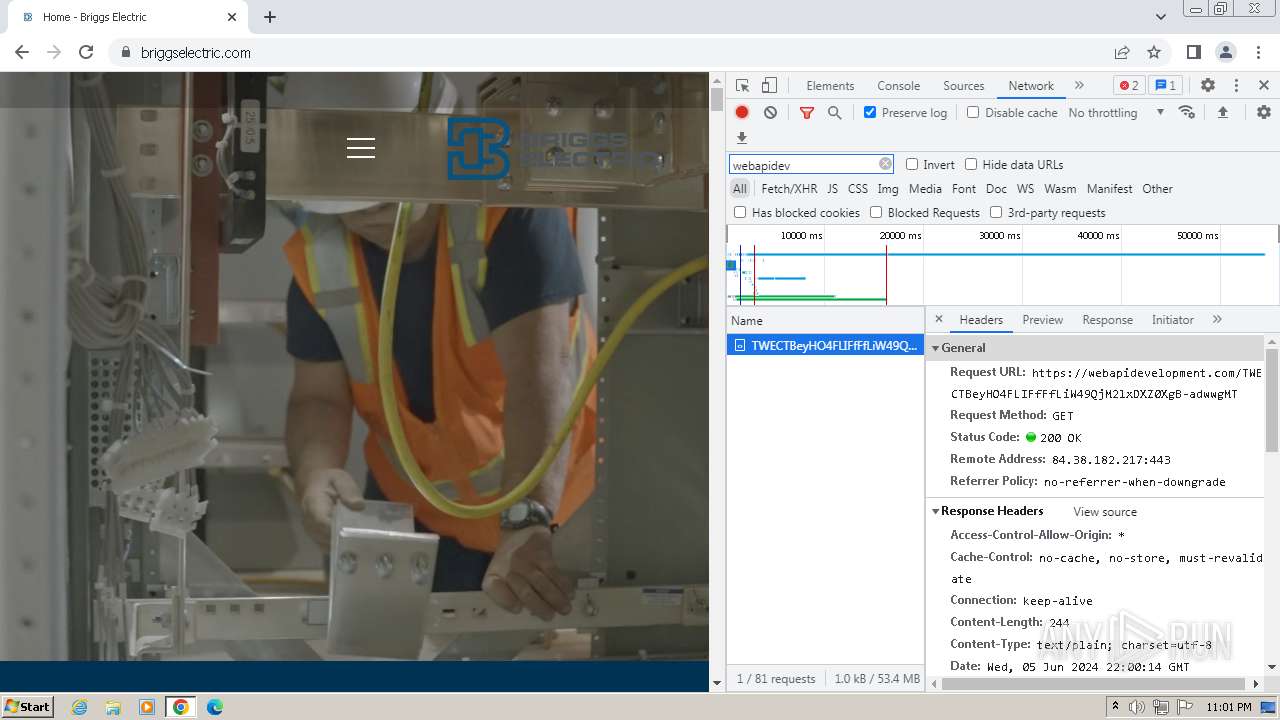Open the Windows Start button
Image resolution: width=1280 pixels, height=720 pixels.
coord(27,706)
